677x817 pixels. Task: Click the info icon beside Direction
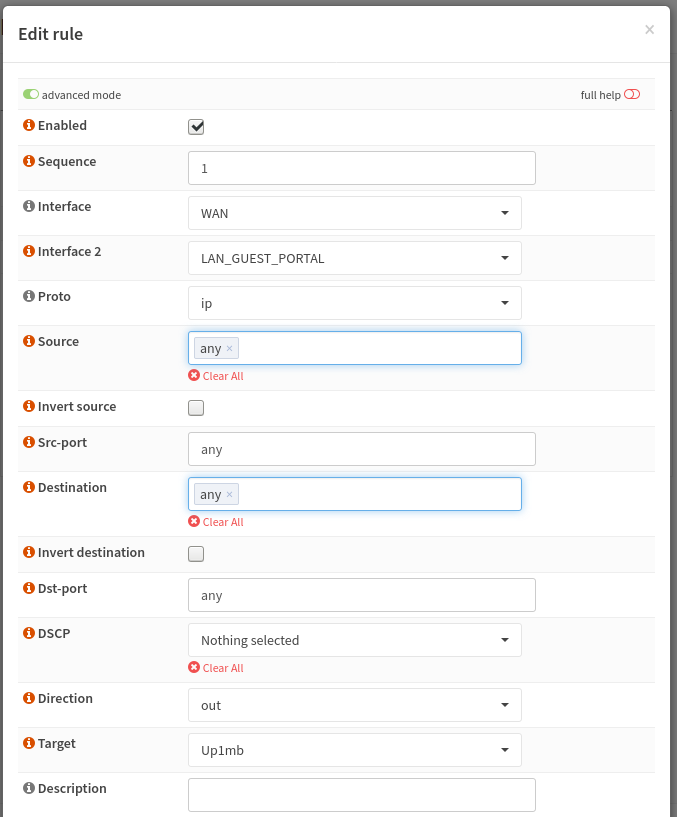click(29, 699)
